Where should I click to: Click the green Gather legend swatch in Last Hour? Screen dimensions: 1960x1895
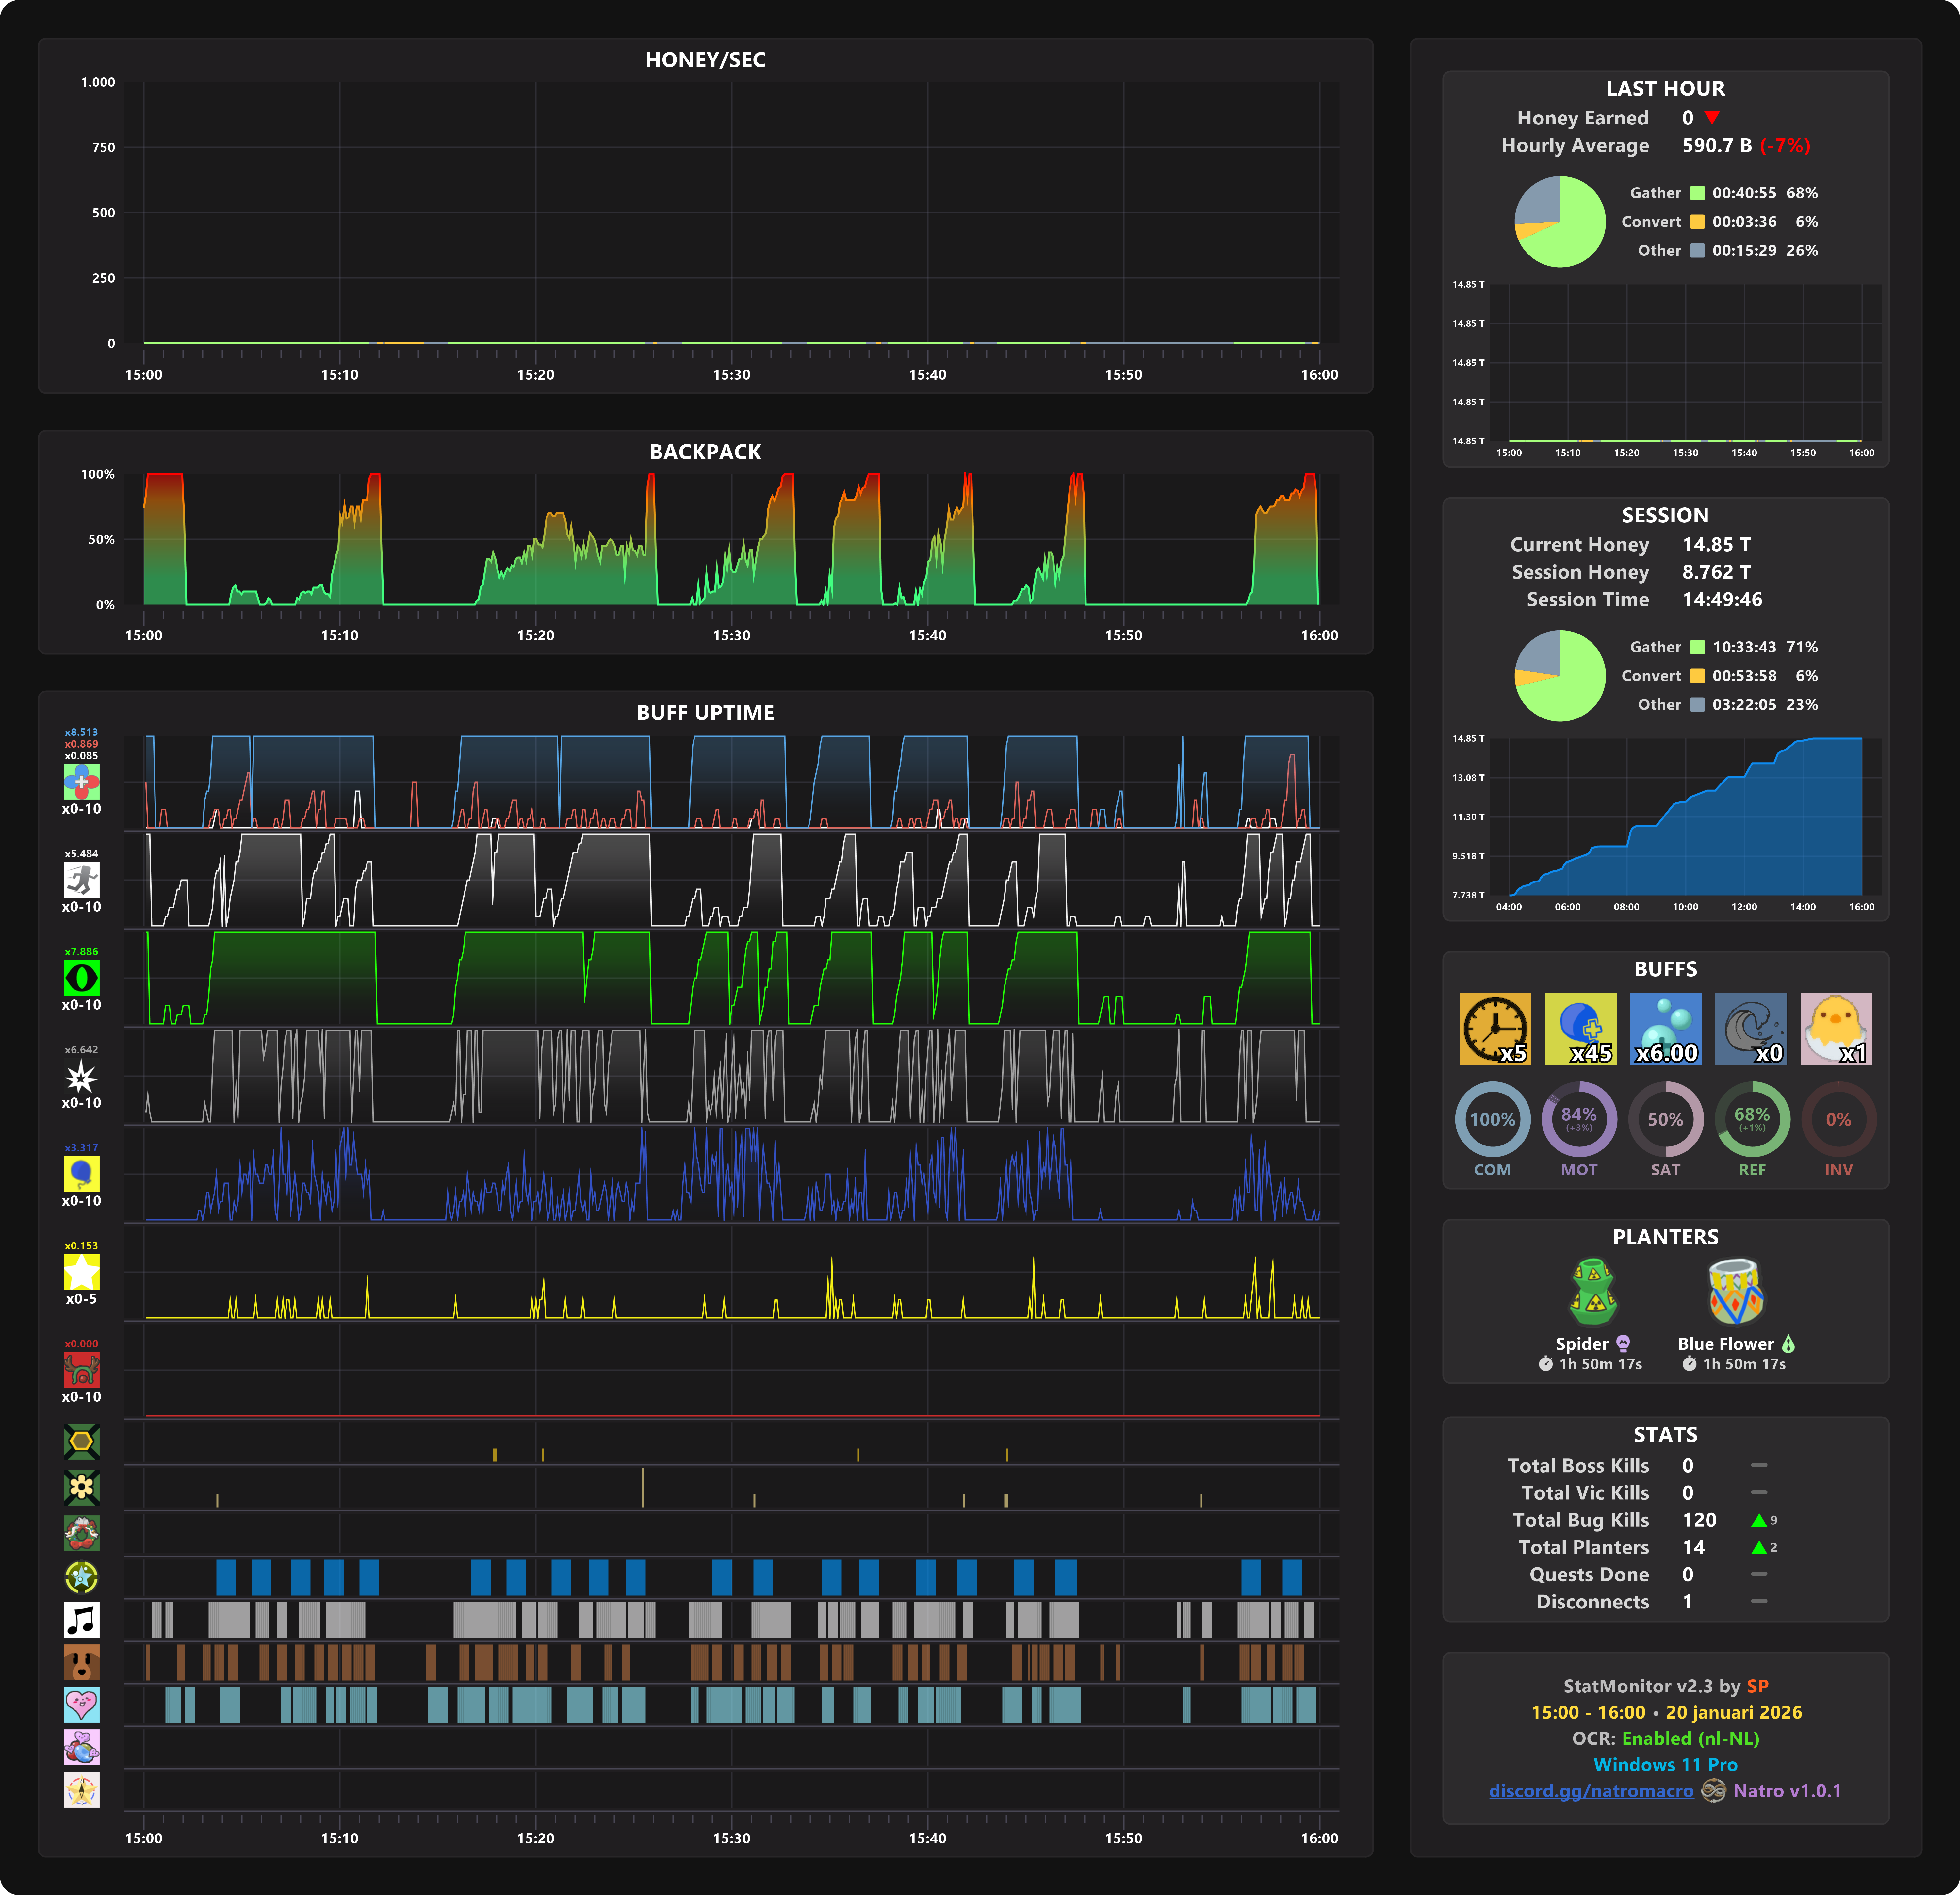pos(1697,193)
